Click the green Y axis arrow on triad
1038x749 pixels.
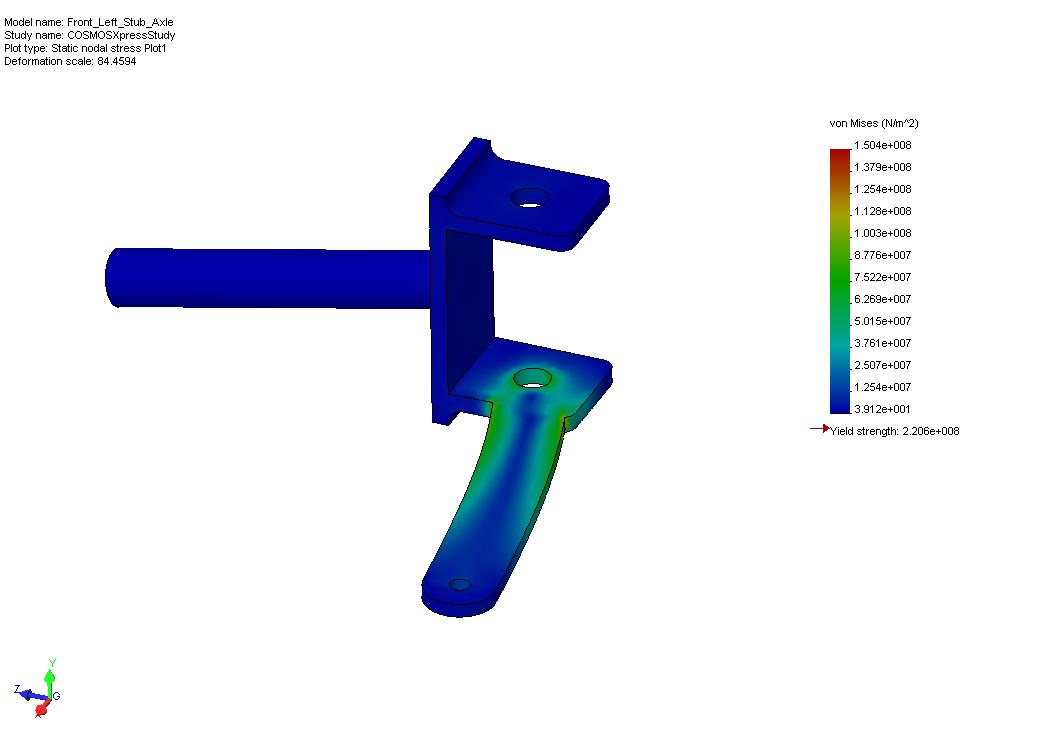click(x=52, y=674)
